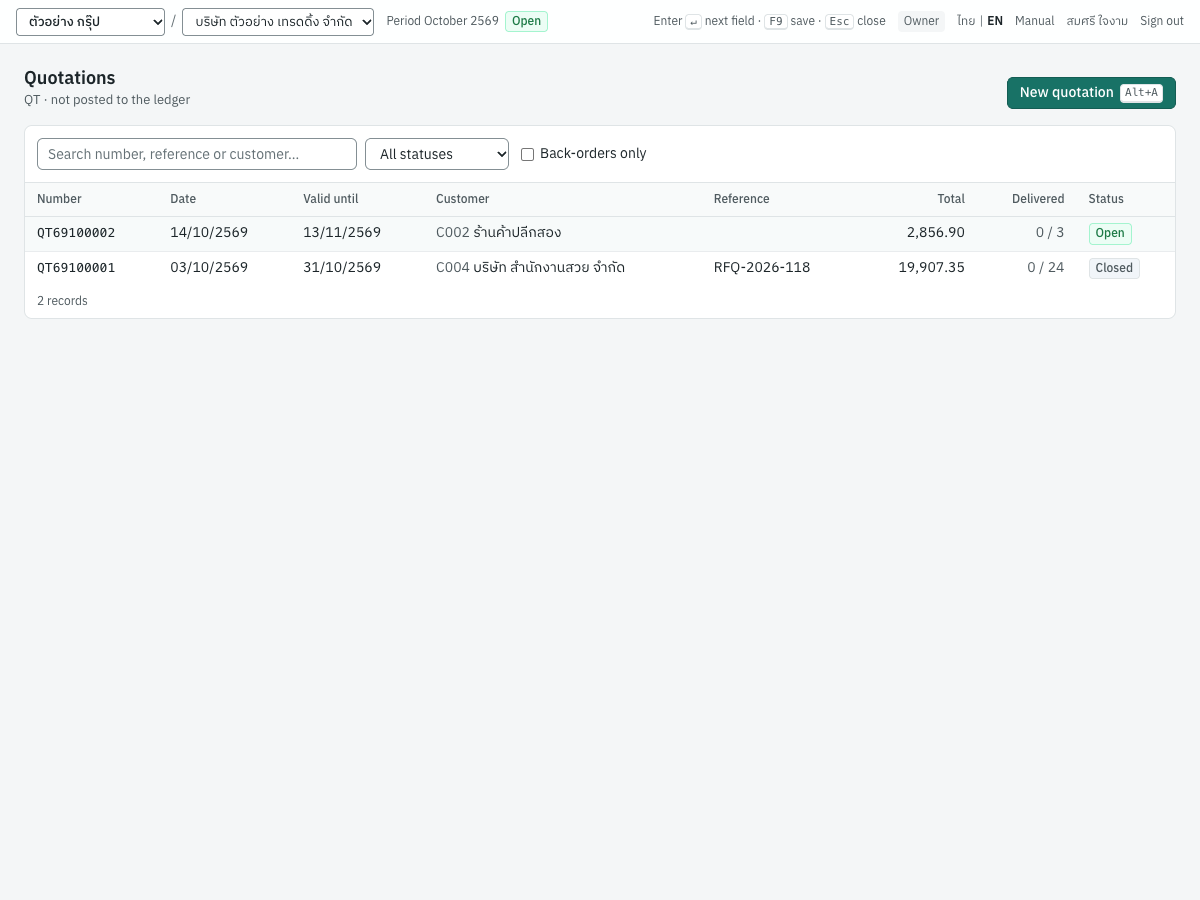This screenshot has width=1200, height=900.
Task: Switch language to ไทย
Action: pos(966,21)
